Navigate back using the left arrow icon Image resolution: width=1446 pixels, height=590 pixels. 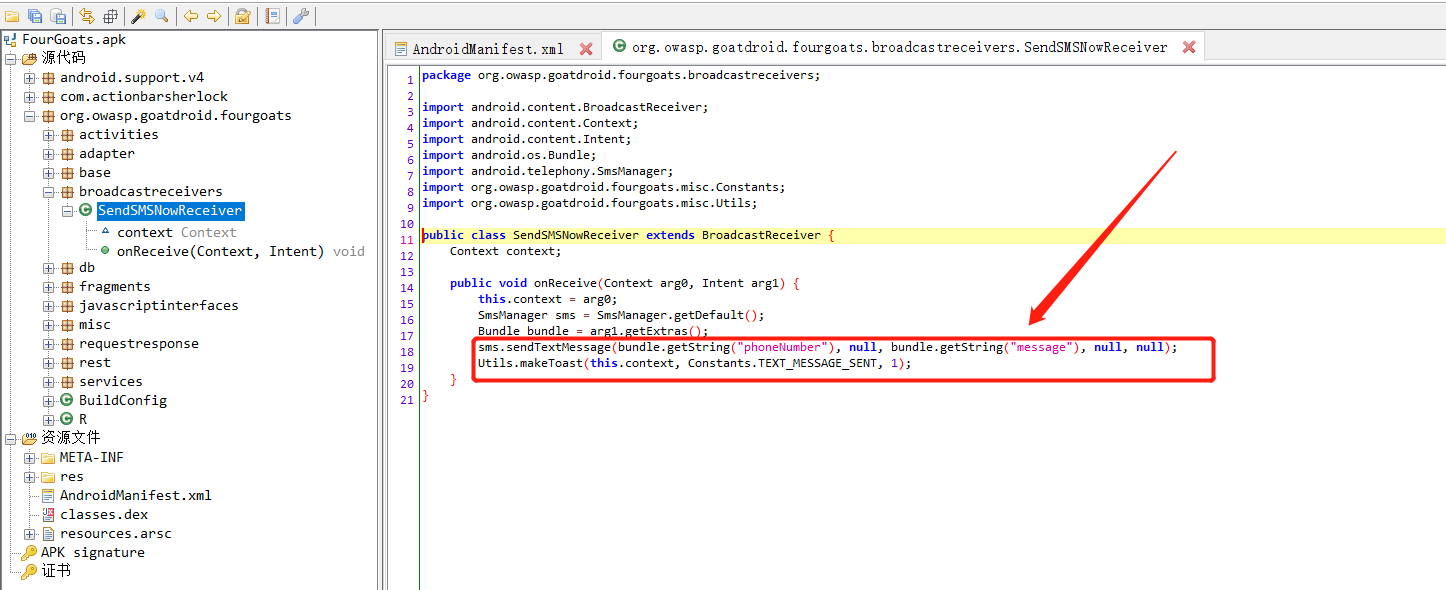190,16
